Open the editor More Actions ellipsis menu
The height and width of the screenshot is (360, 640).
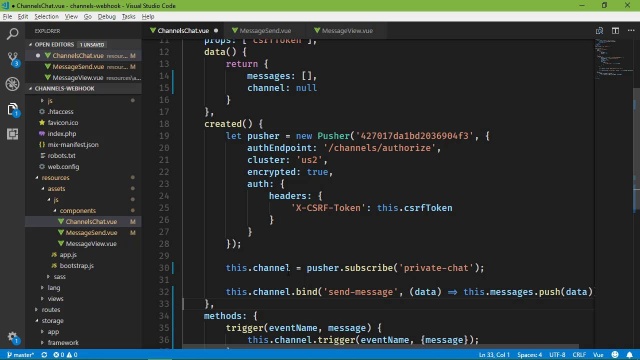pyautogui.click(x=631, y=31)
